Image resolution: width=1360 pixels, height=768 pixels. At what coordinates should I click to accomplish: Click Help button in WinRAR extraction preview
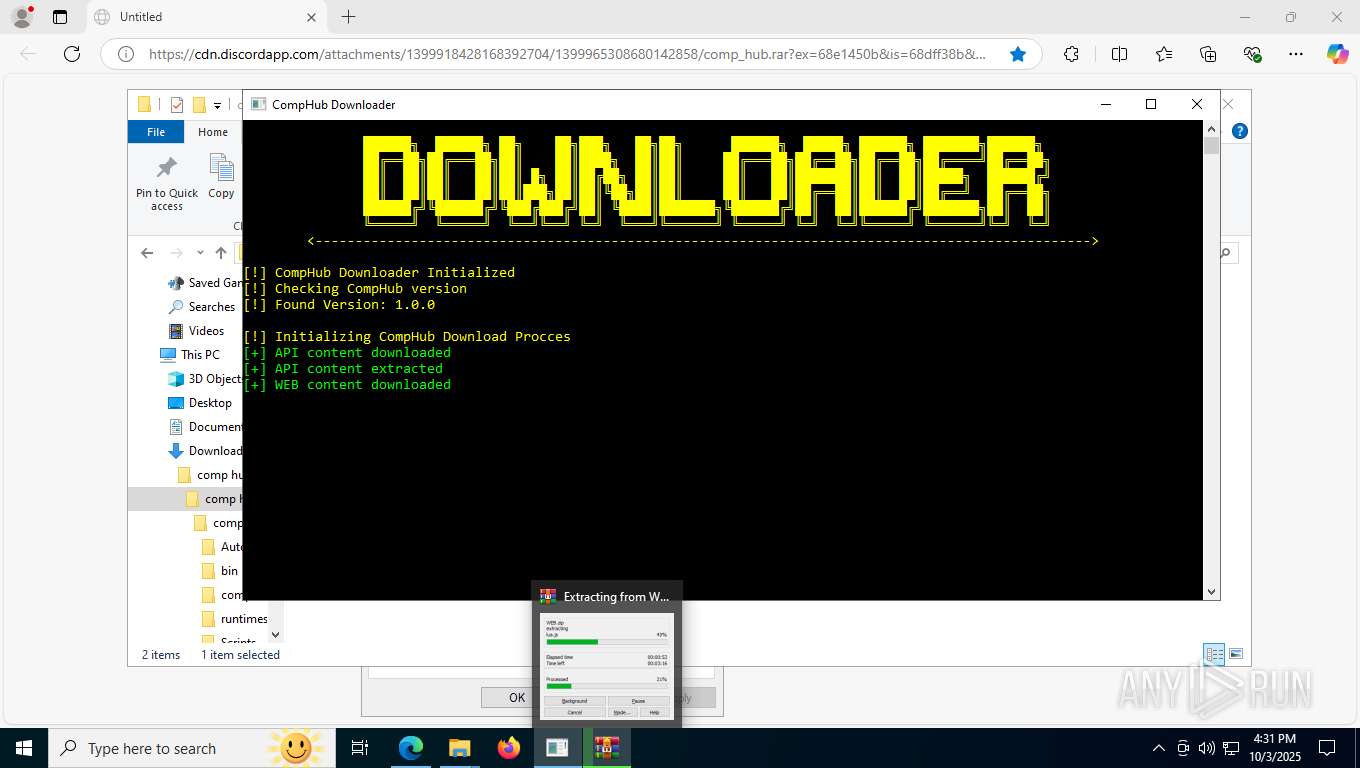654,712
